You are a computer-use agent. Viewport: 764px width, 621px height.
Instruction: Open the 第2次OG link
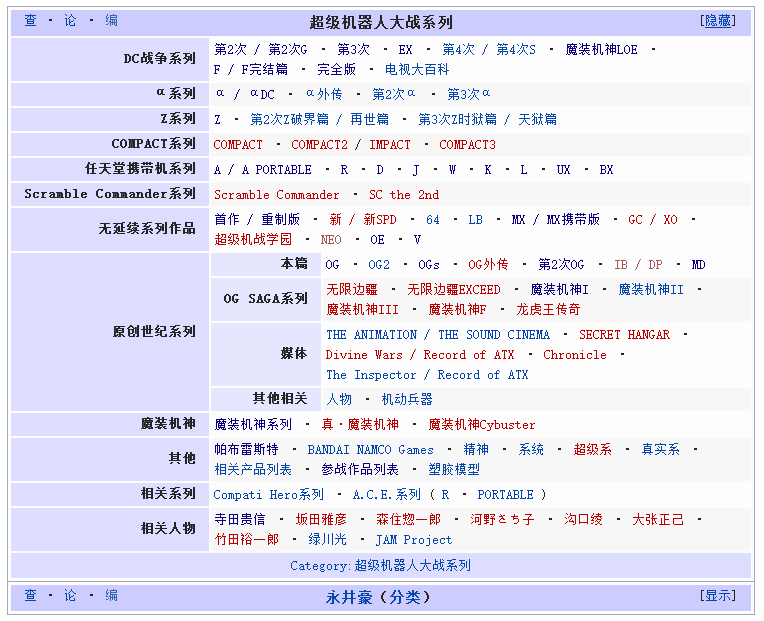point(561,264)
